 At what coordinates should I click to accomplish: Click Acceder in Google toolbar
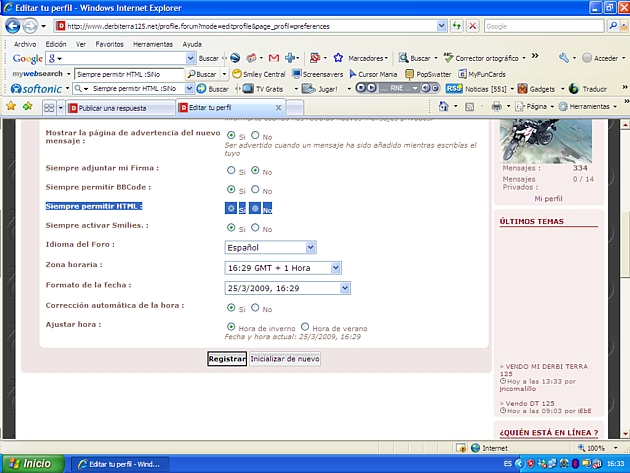(x=601, y=58)
